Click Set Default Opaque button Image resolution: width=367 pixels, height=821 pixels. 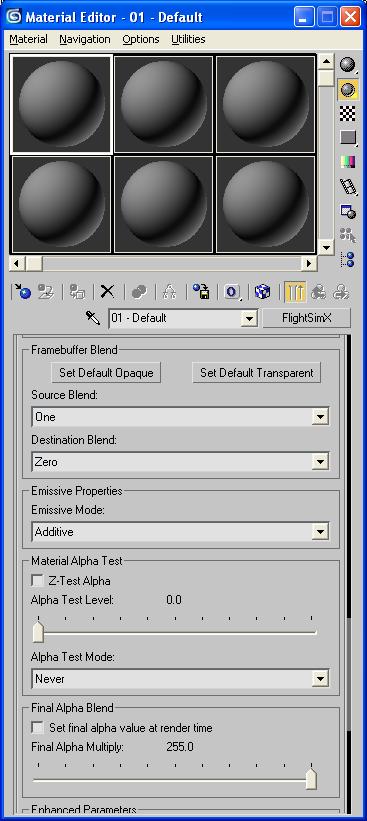click(x=106, y=373)
